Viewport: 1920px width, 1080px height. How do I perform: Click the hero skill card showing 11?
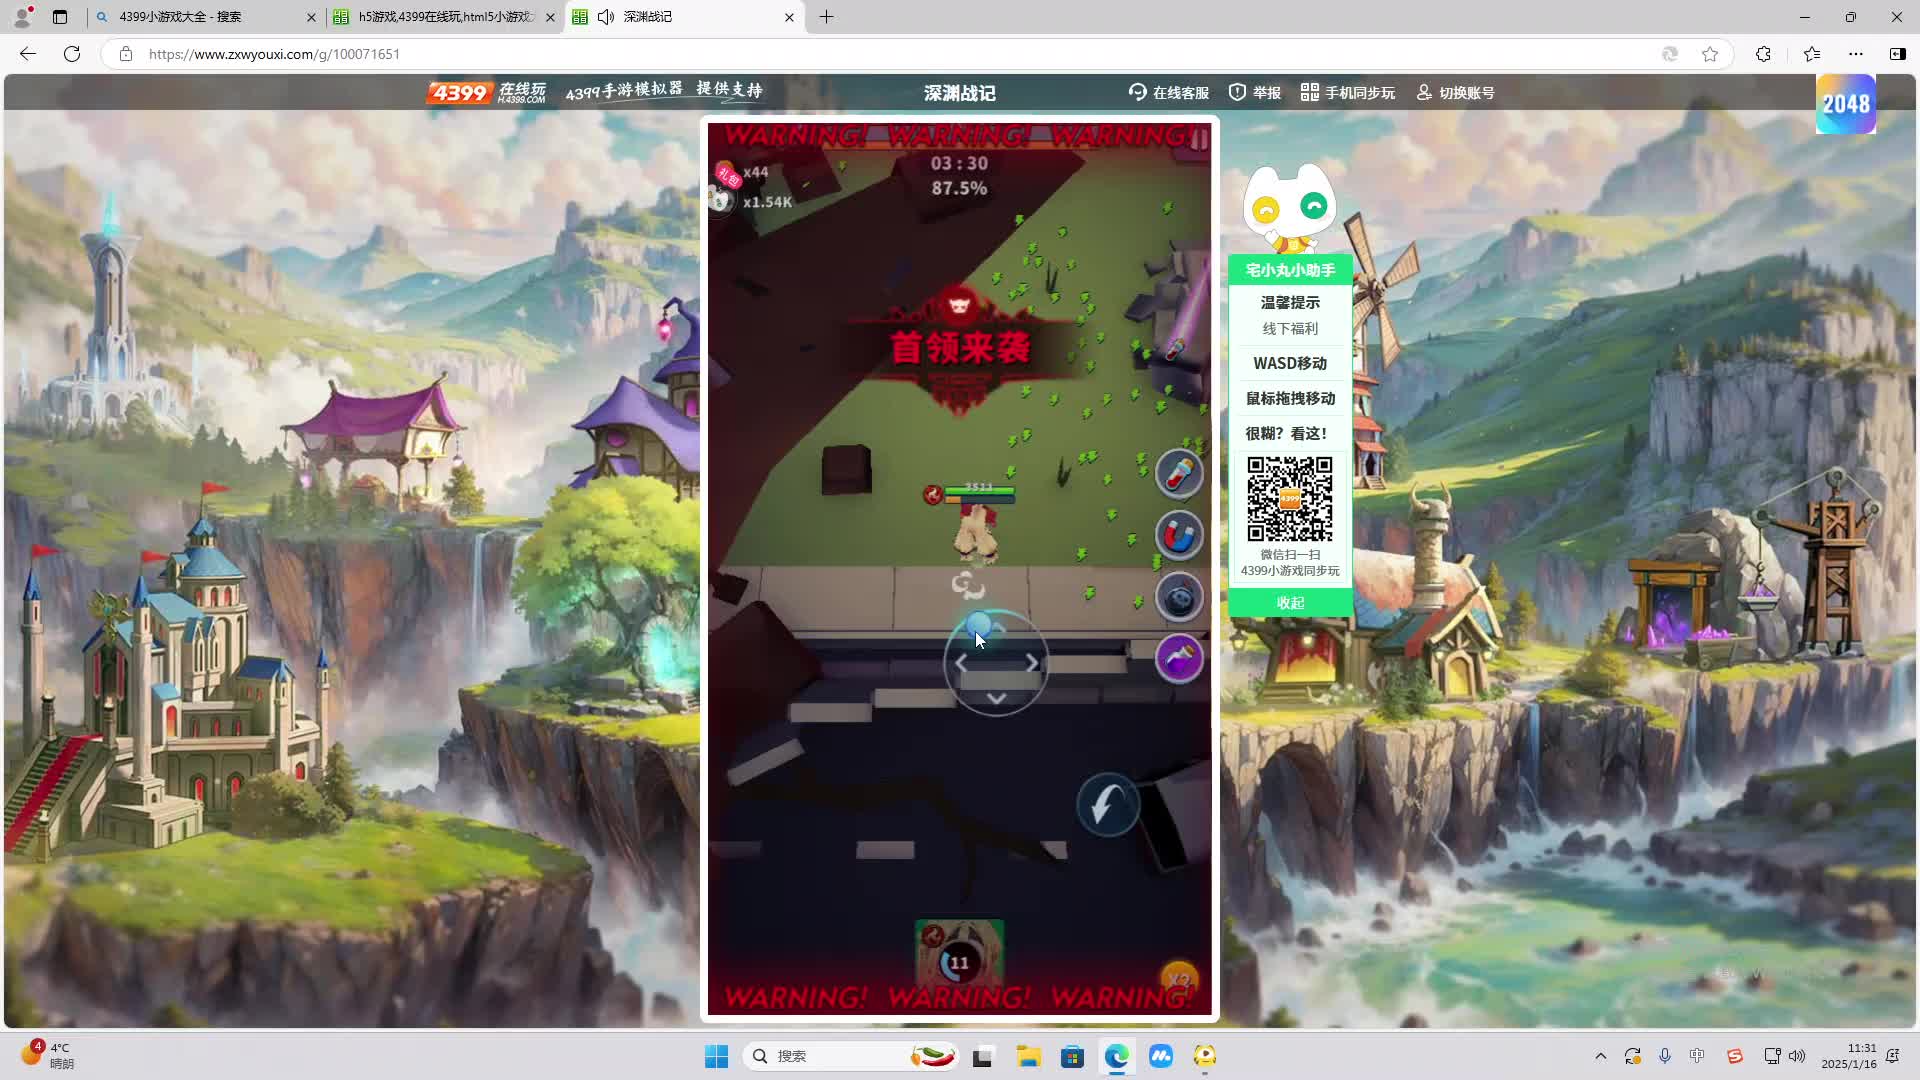click(959, 955)
